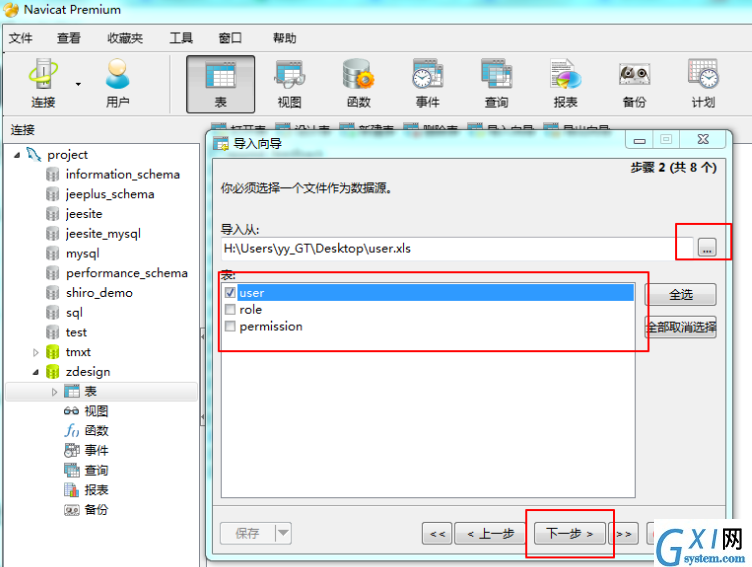The image size is (752, 567).
Task: Click the zdesign database icon
Action: pos(52,372)
